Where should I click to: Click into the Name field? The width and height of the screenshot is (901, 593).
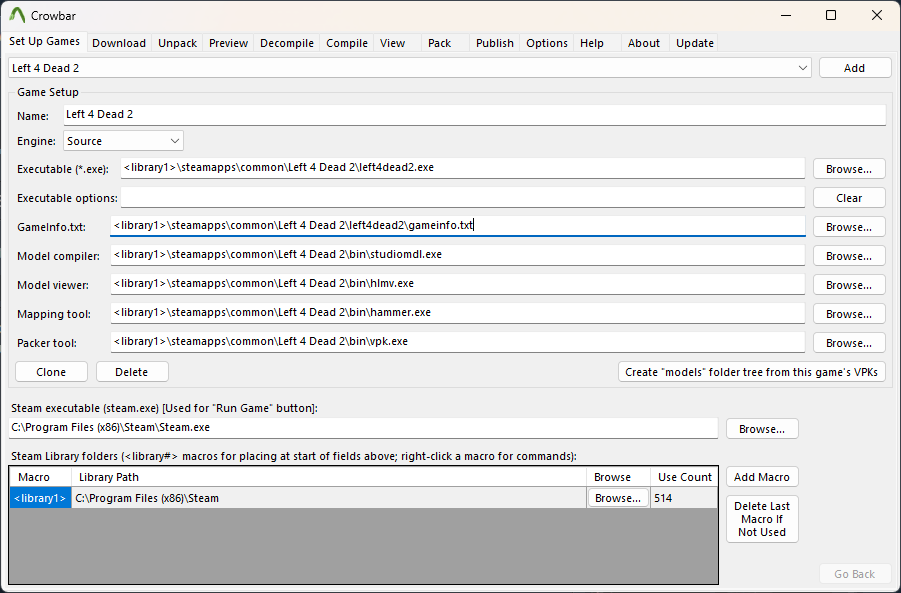coord(475,115)
